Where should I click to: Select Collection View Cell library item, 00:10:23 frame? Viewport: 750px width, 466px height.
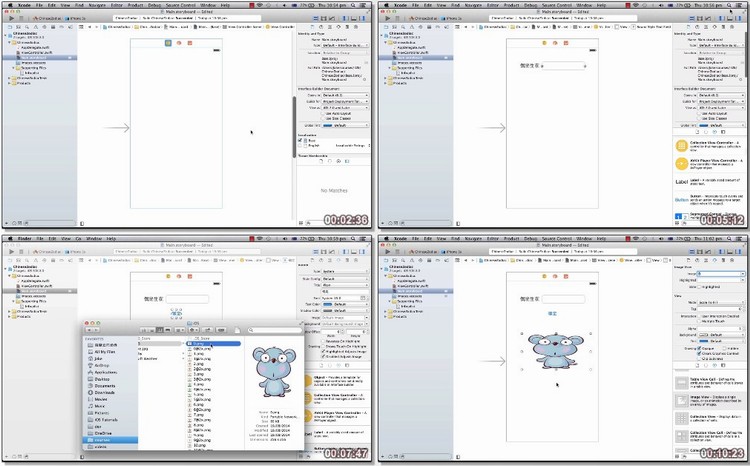pos(710,436)
